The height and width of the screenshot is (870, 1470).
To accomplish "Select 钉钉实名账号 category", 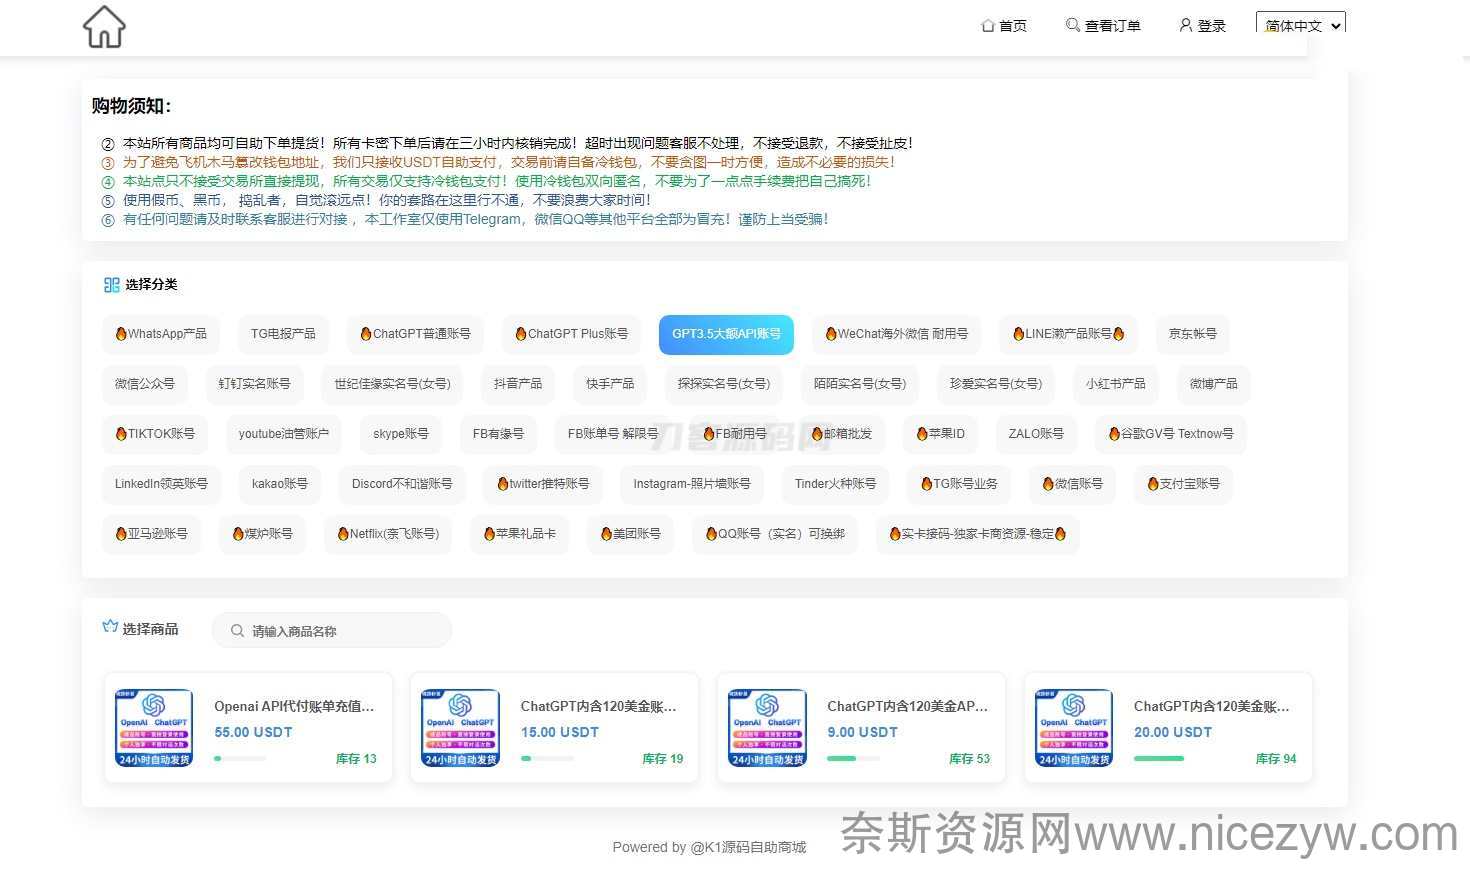I will click(254, 384).
